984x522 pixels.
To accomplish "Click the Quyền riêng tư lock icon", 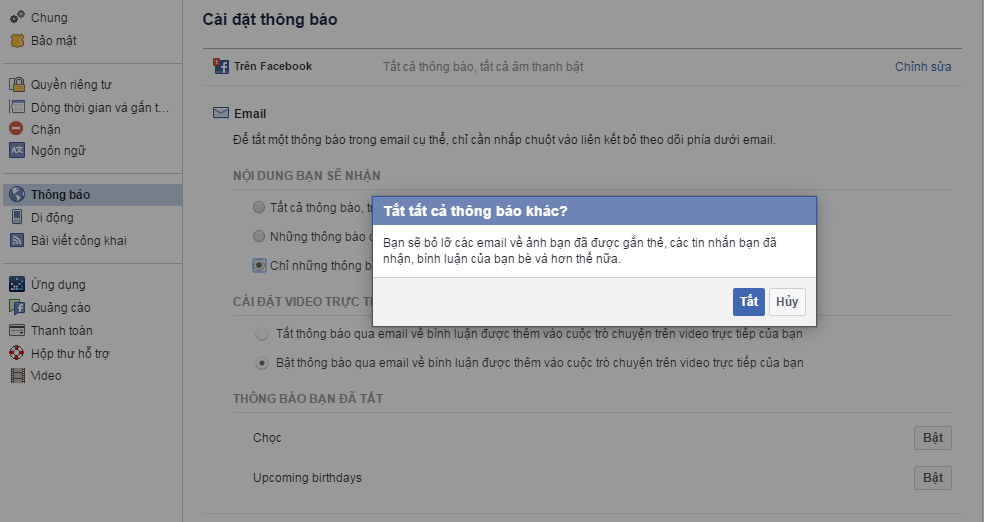I will pos(17,85).
